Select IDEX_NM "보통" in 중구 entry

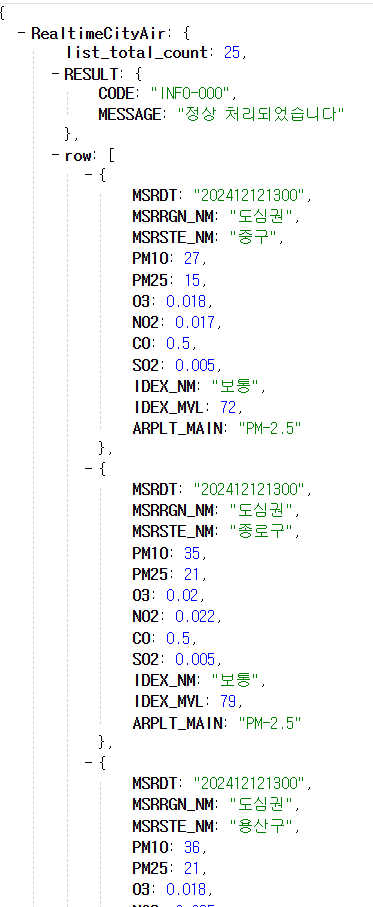pyautogui.click(x=235, y=385)
